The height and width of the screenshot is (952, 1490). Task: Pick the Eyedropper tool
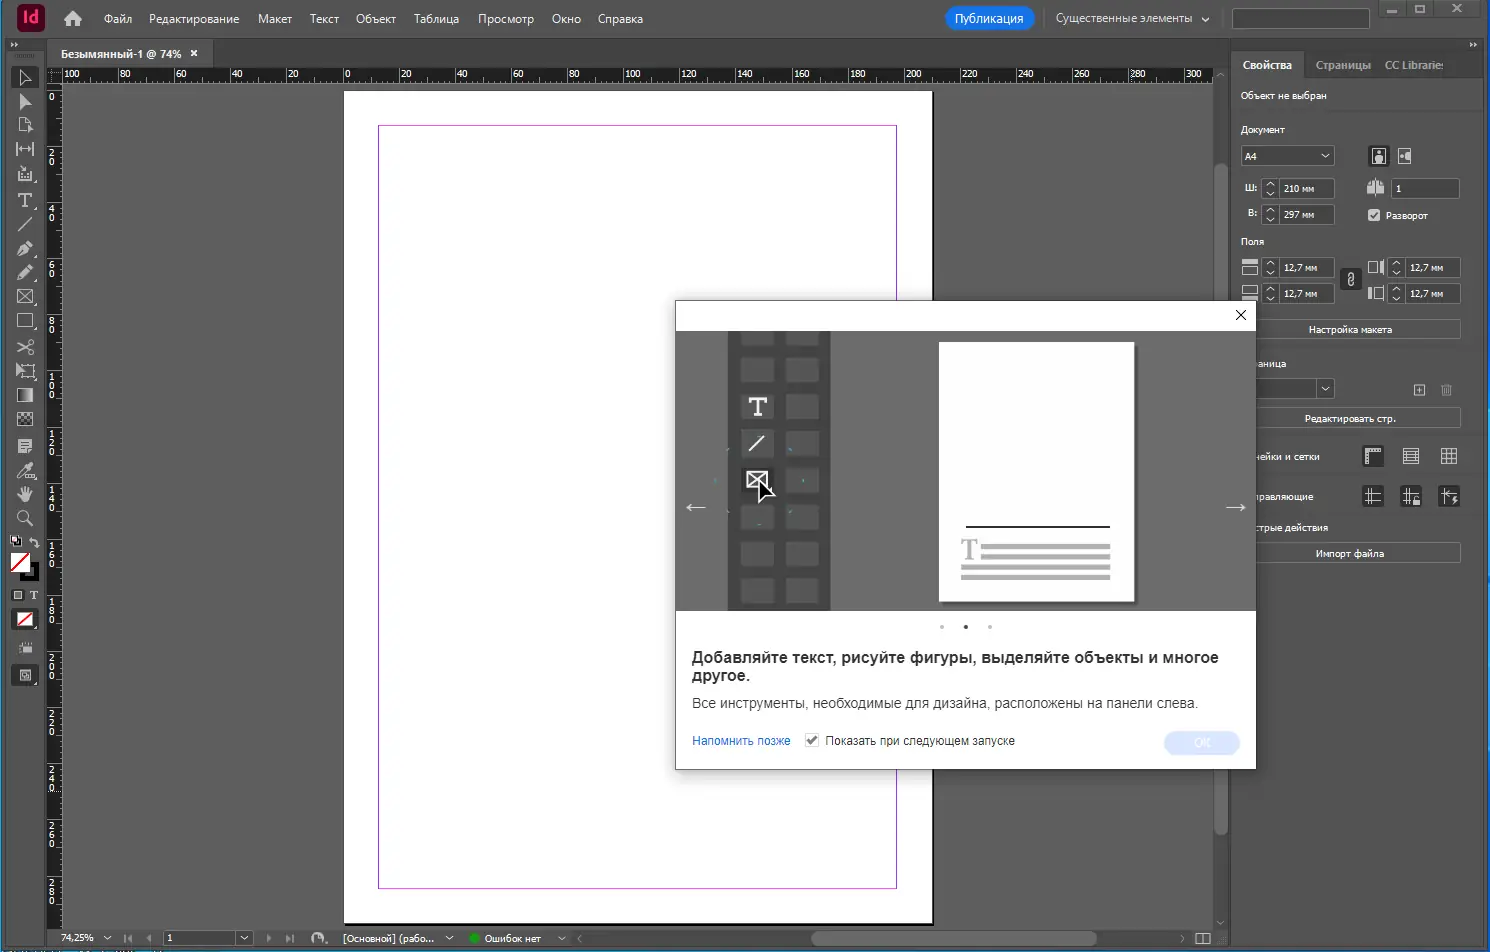pos(25,470)
